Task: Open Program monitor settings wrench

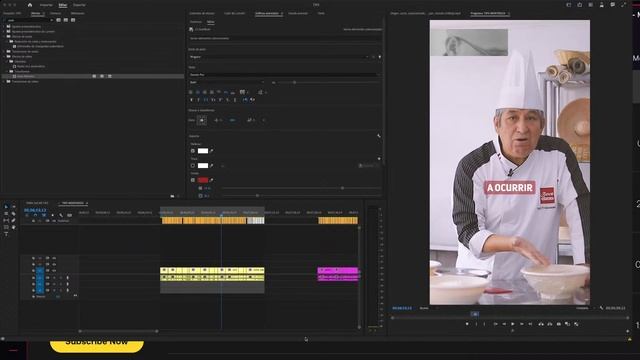Action: tap(602, 308)
